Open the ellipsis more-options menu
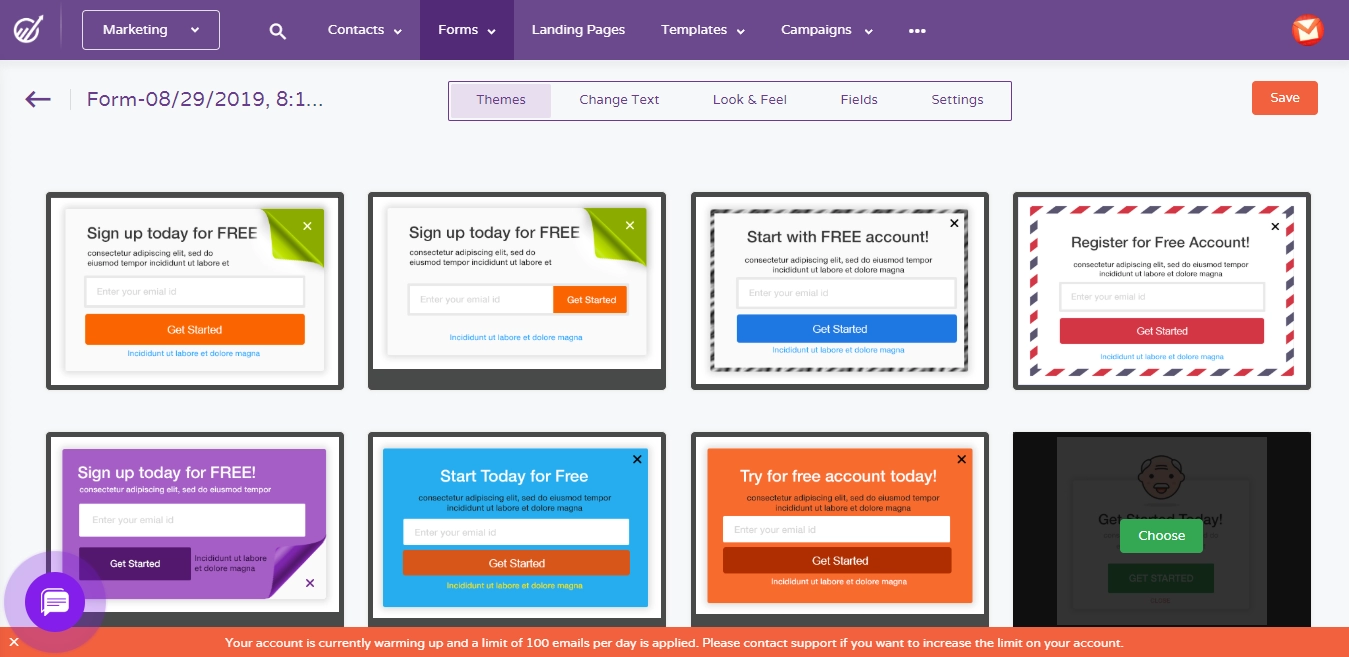1349x657 pixels. coord(917,30)
